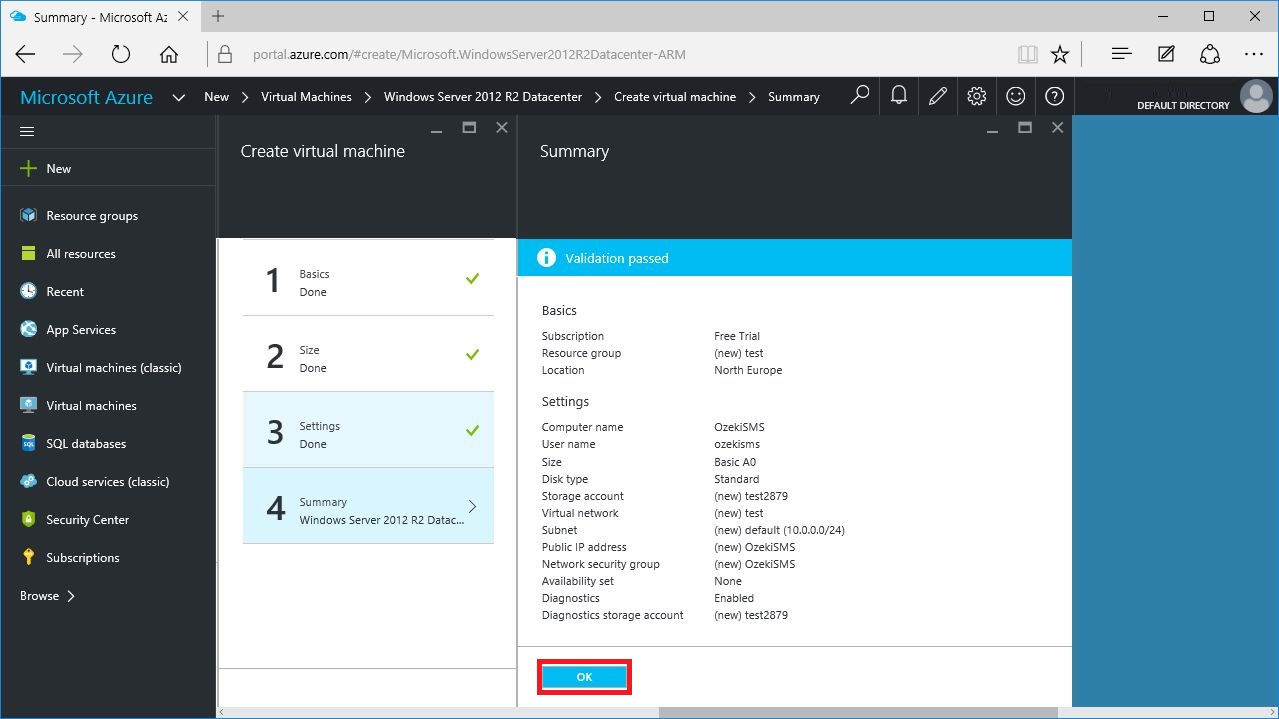Screen dimensions: 1279x719
Task: Click the Validation passed banner
Action: (794, 258)
